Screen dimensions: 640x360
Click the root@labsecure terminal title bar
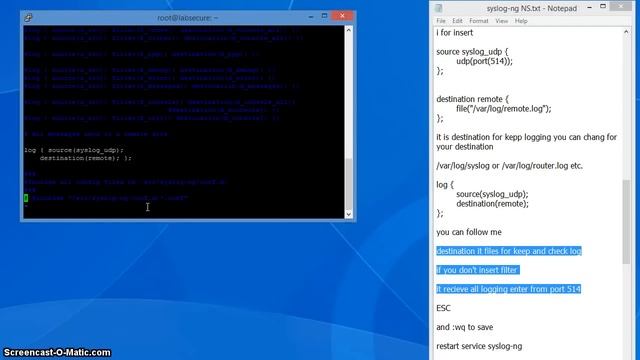point(188,18)
